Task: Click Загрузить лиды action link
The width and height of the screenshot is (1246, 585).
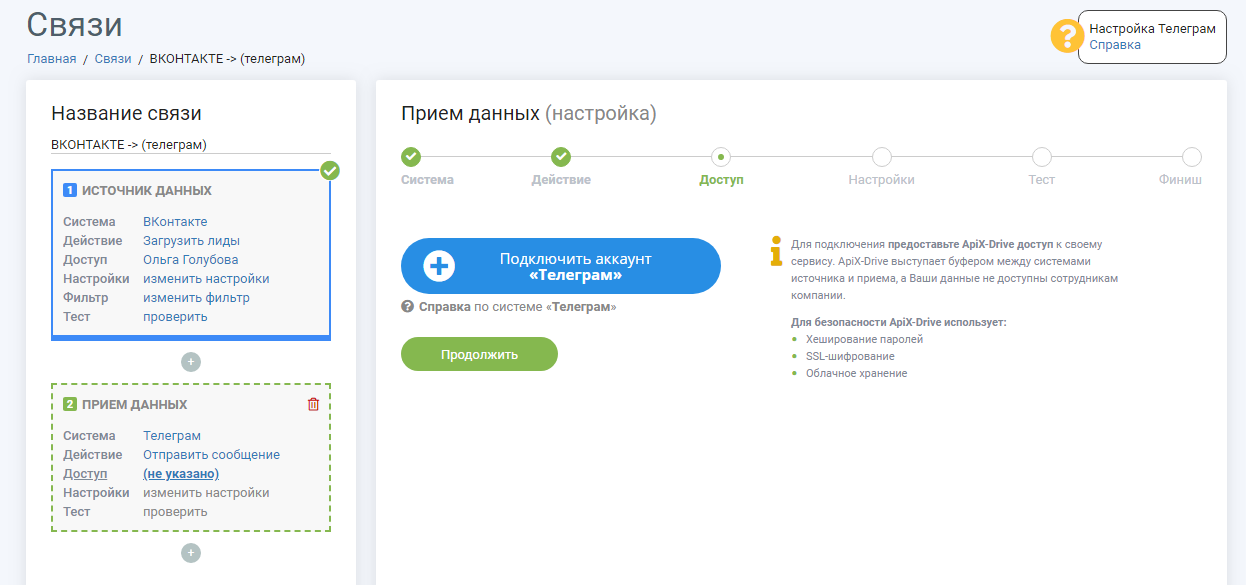Action: pyautogui.click(x=191, y=241)
